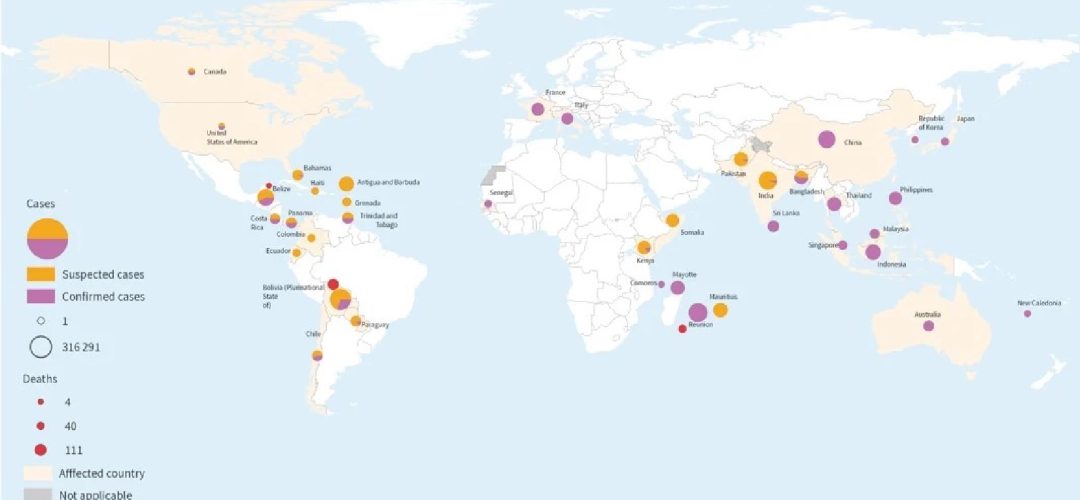Select the Mayotte purple marker
Screen dimensions: 1080x500
(x=678, y=288)
